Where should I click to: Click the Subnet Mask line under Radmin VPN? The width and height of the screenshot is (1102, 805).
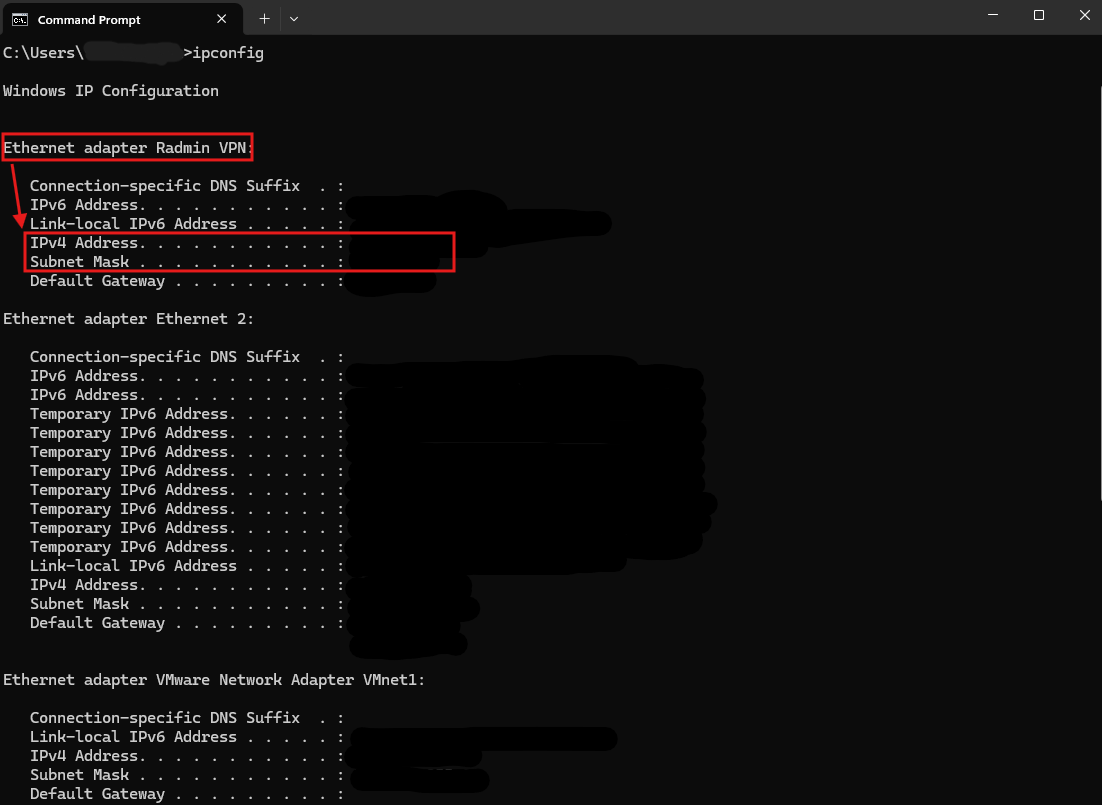(x=187, y=262)
